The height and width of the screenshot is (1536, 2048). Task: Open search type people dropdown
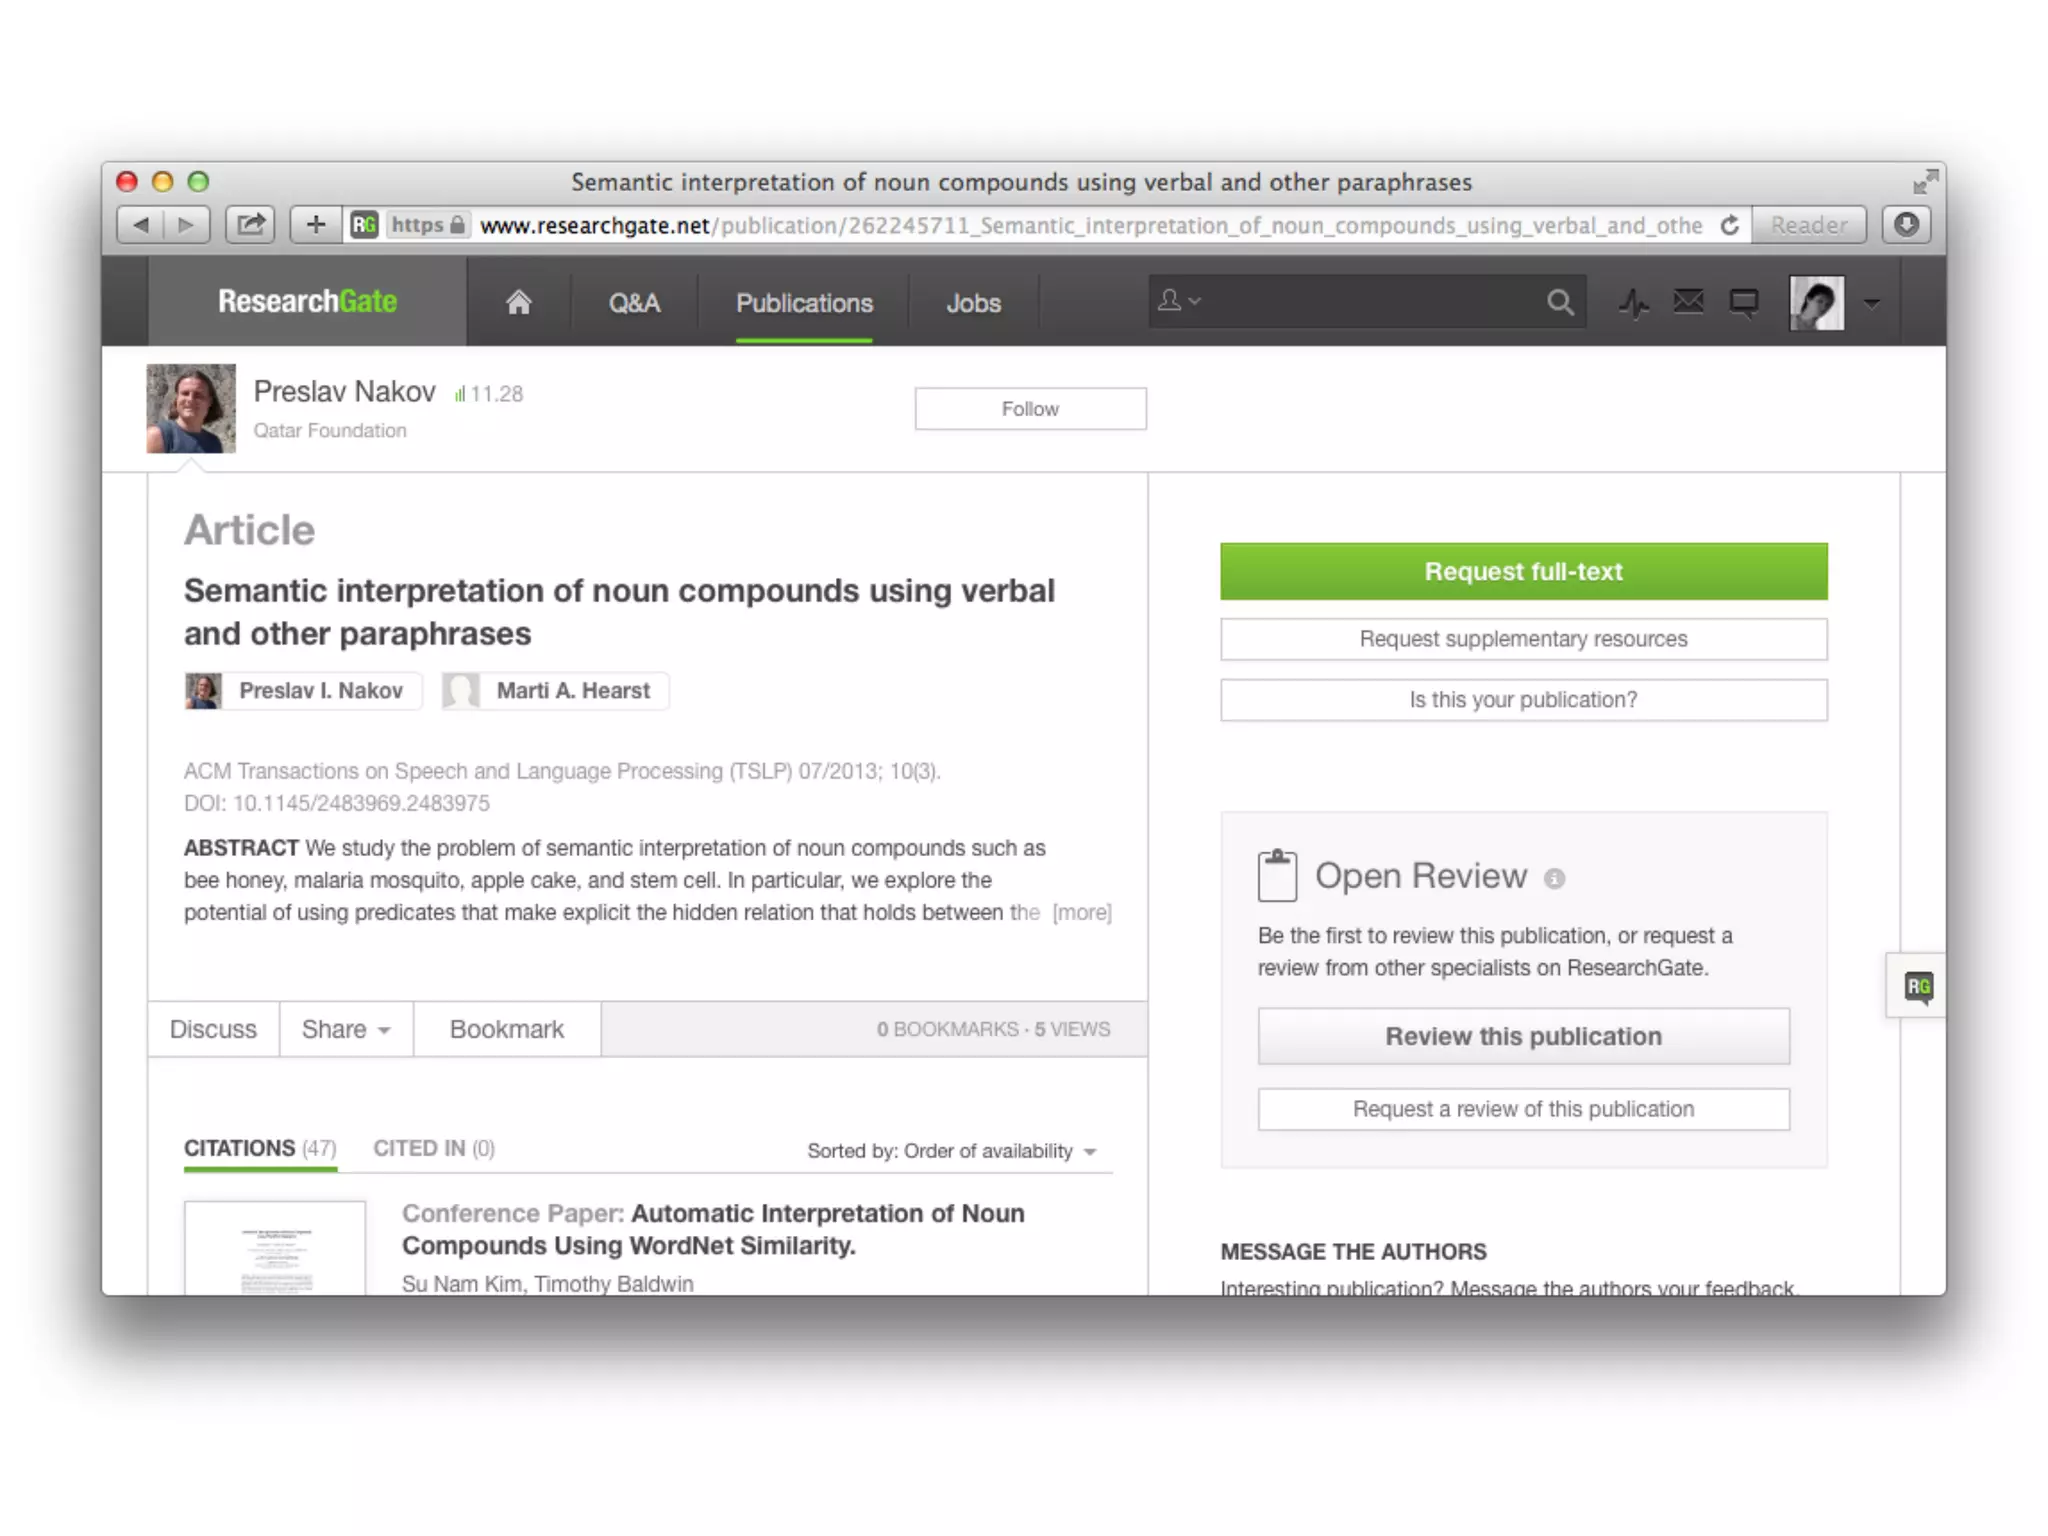1179,300
